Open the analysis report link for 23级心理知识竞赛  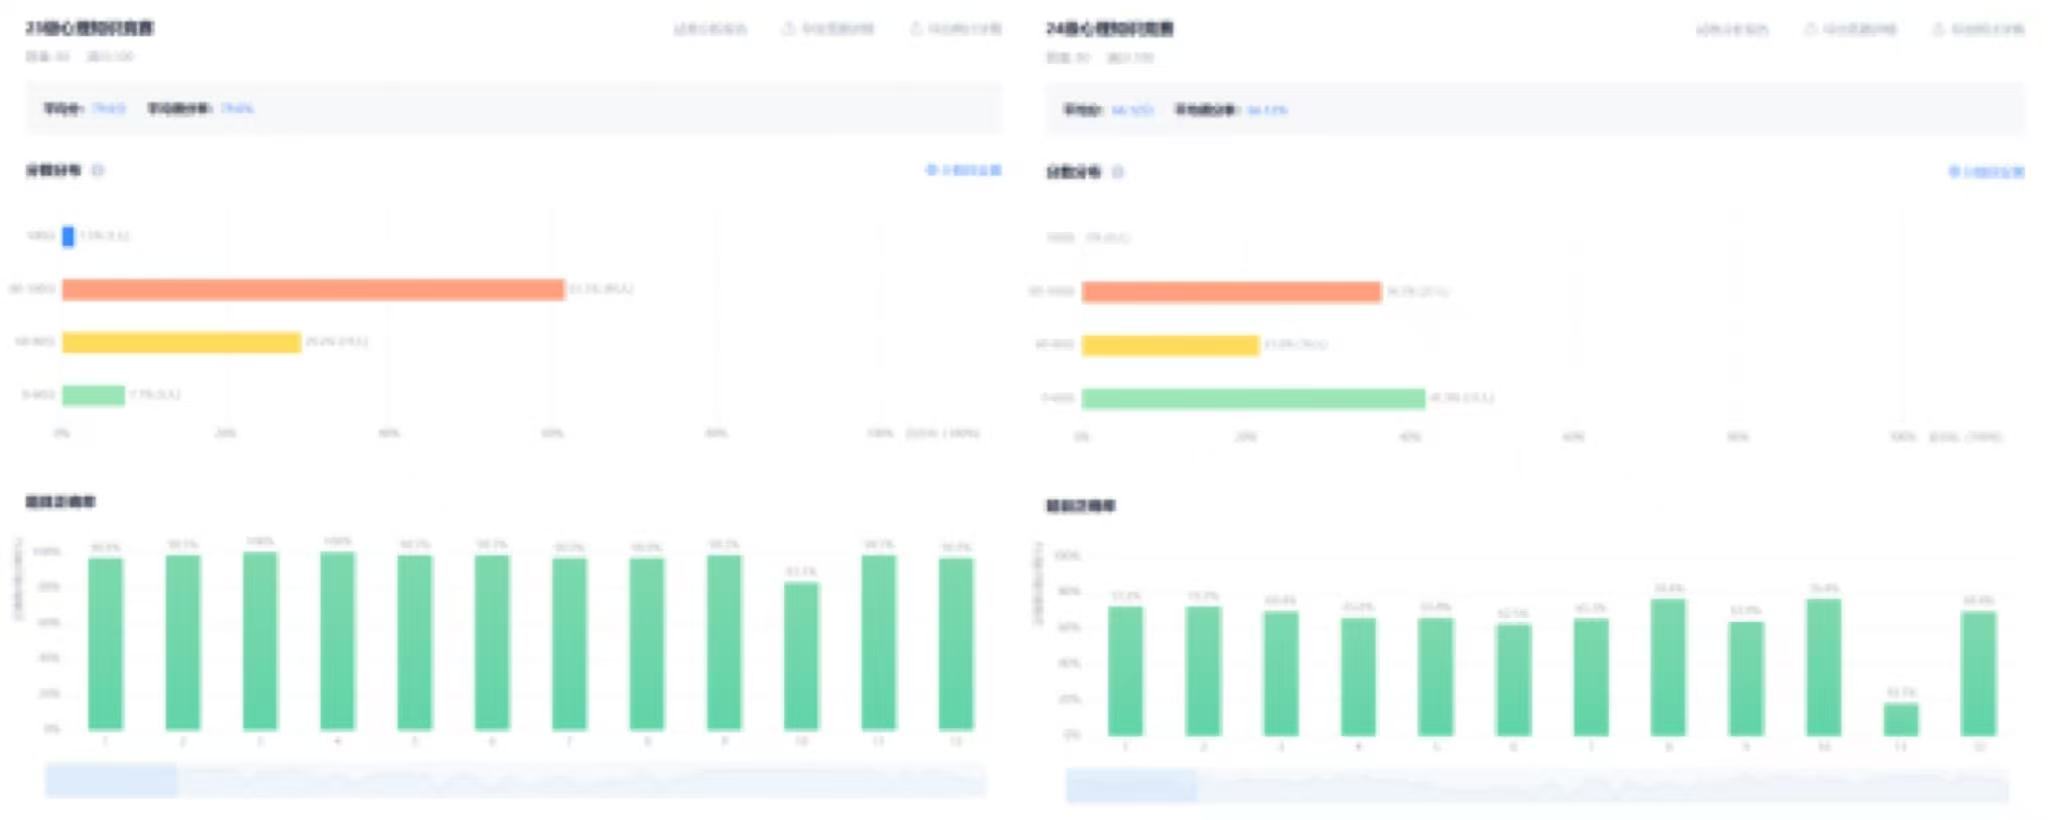coord(710,29)
